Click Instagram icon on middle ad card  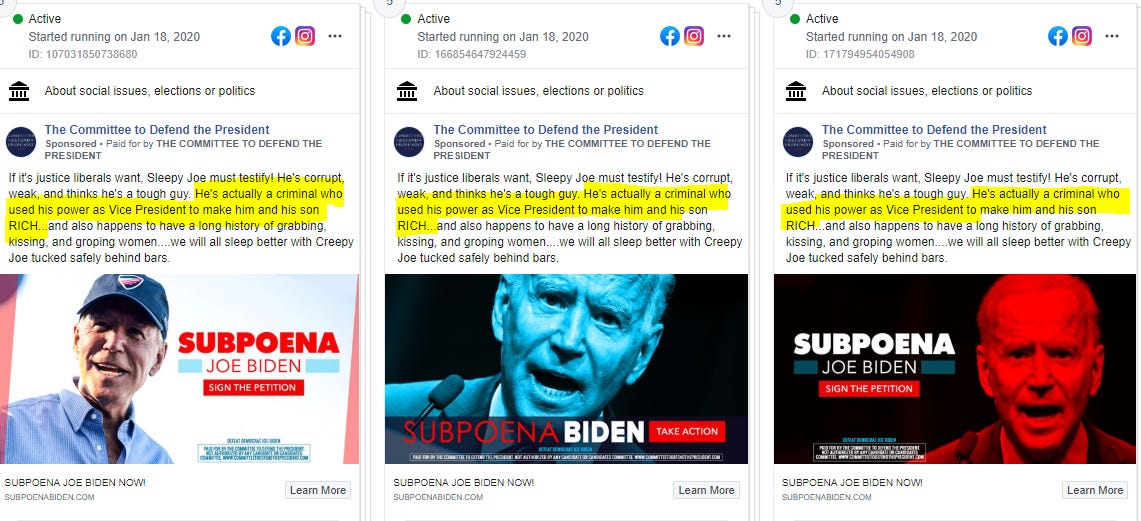coord(693,36)
